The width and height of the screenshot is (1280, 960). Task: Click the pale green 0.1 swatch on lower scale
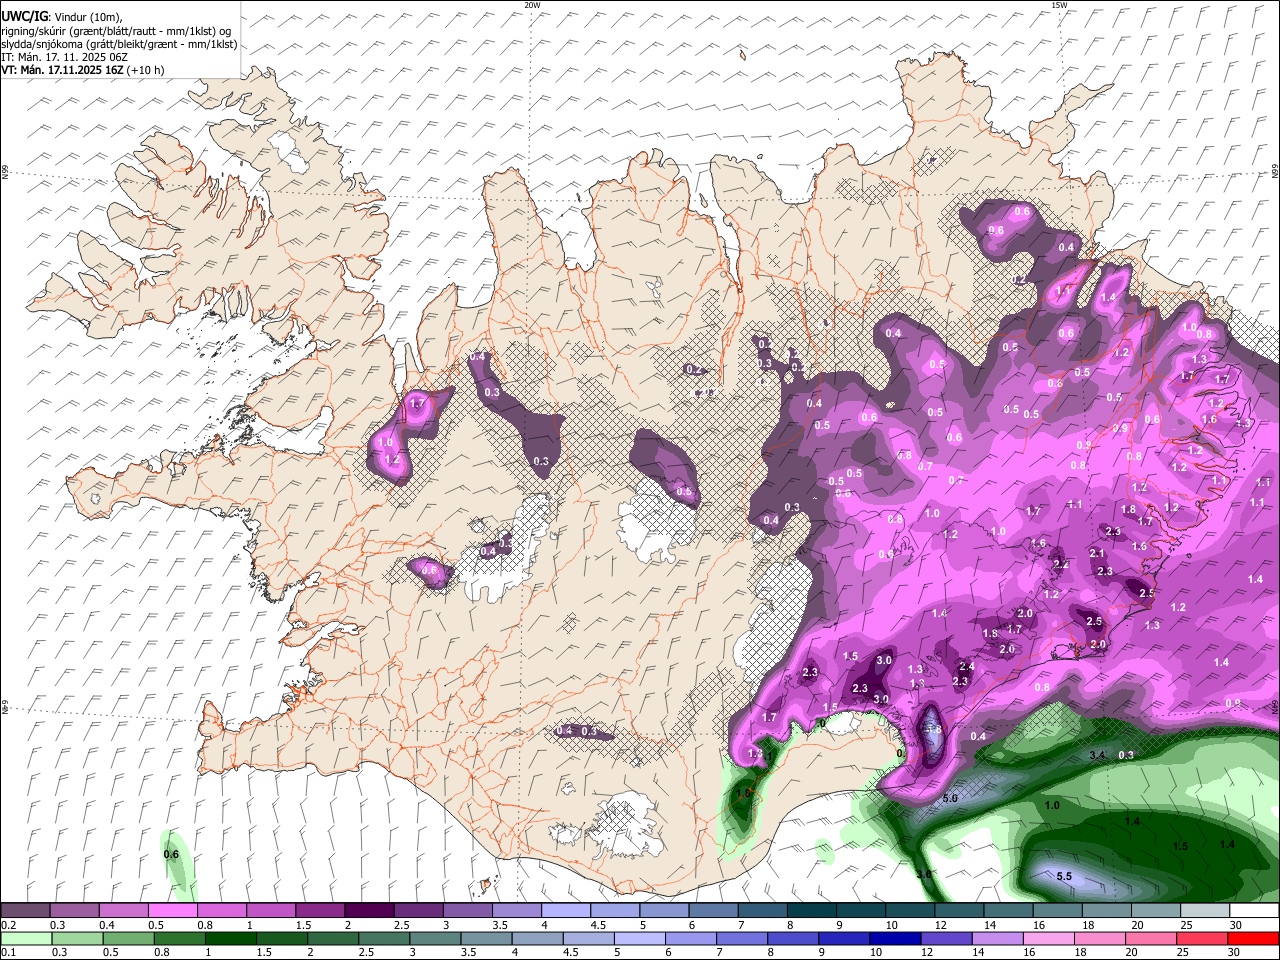[x=26, y=938]
